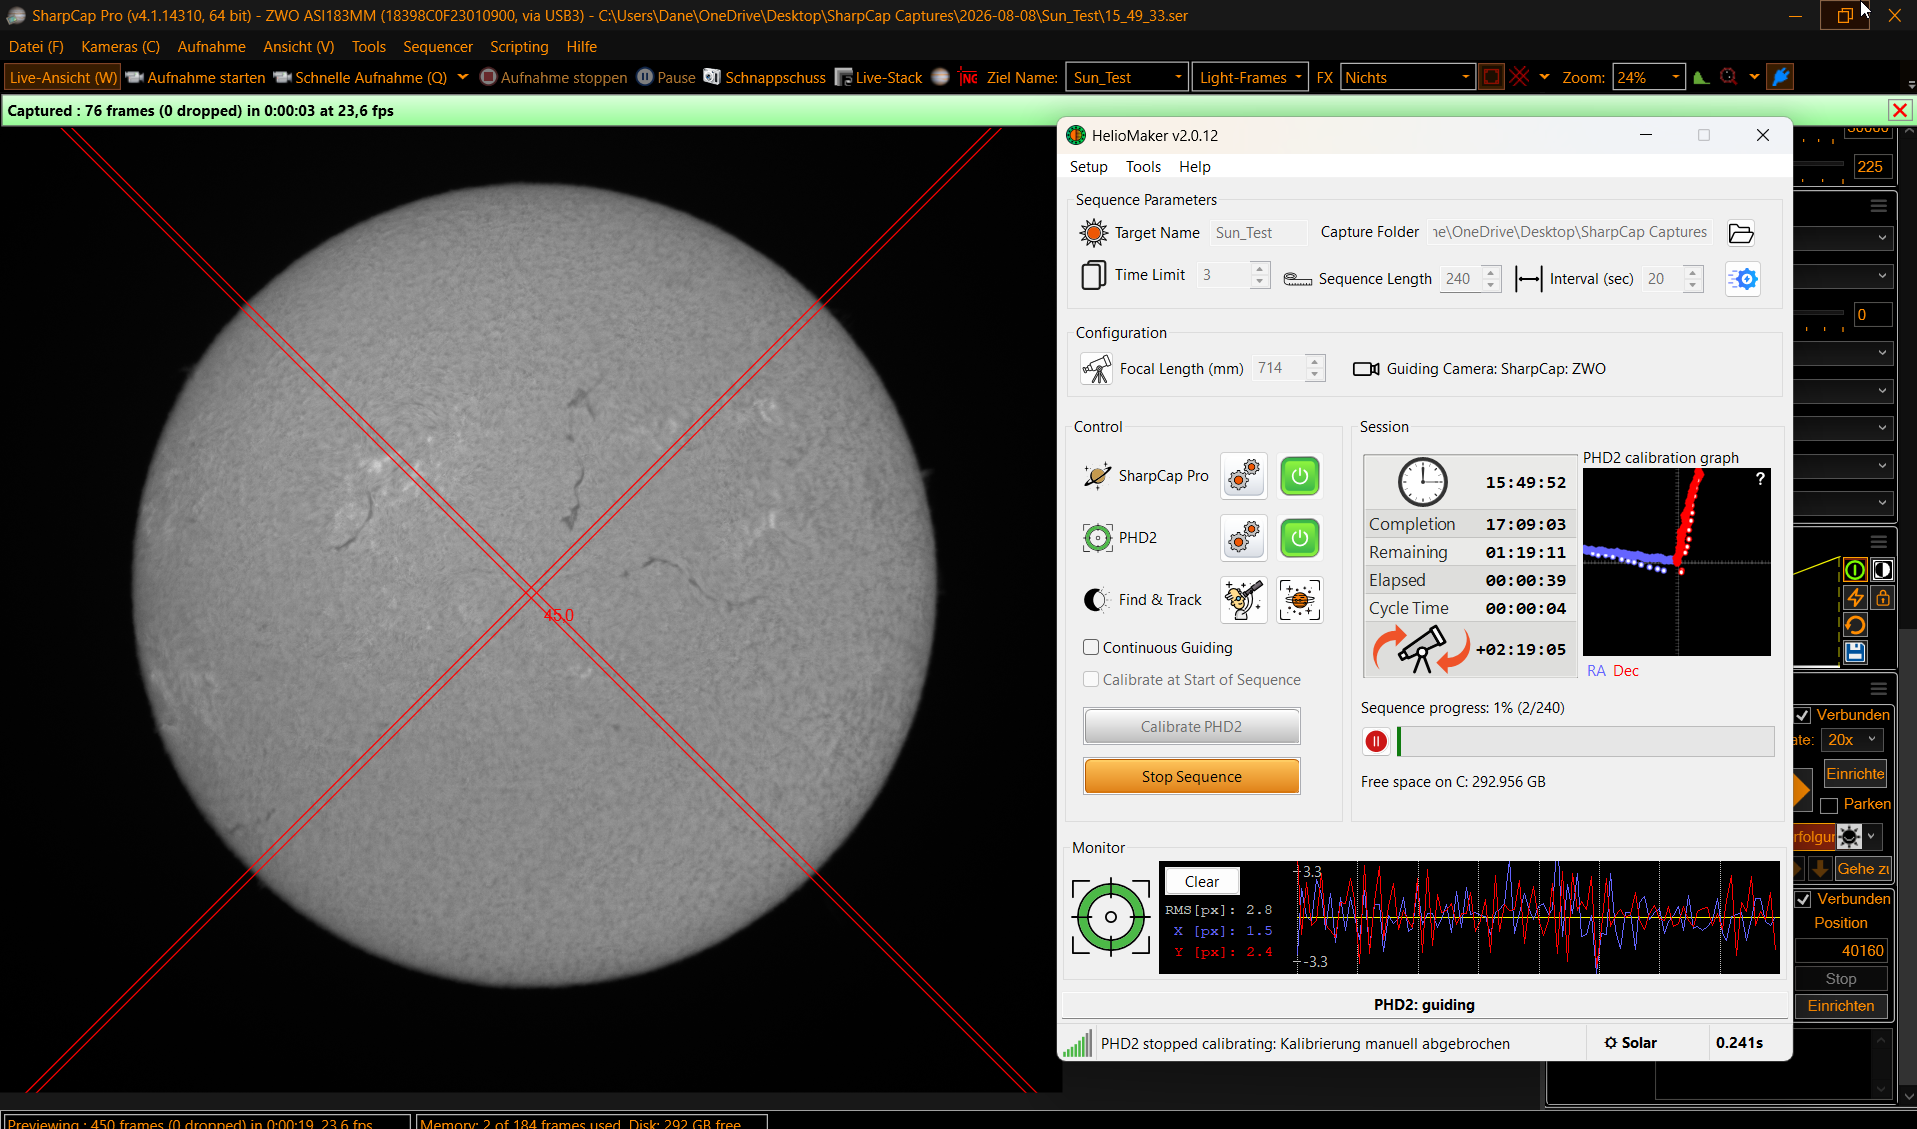This screenshot has width=1917, height=1129.
Task: Expand reticle options dropdown arrow
Action: pyautogui.click(x=1544, y=77)
